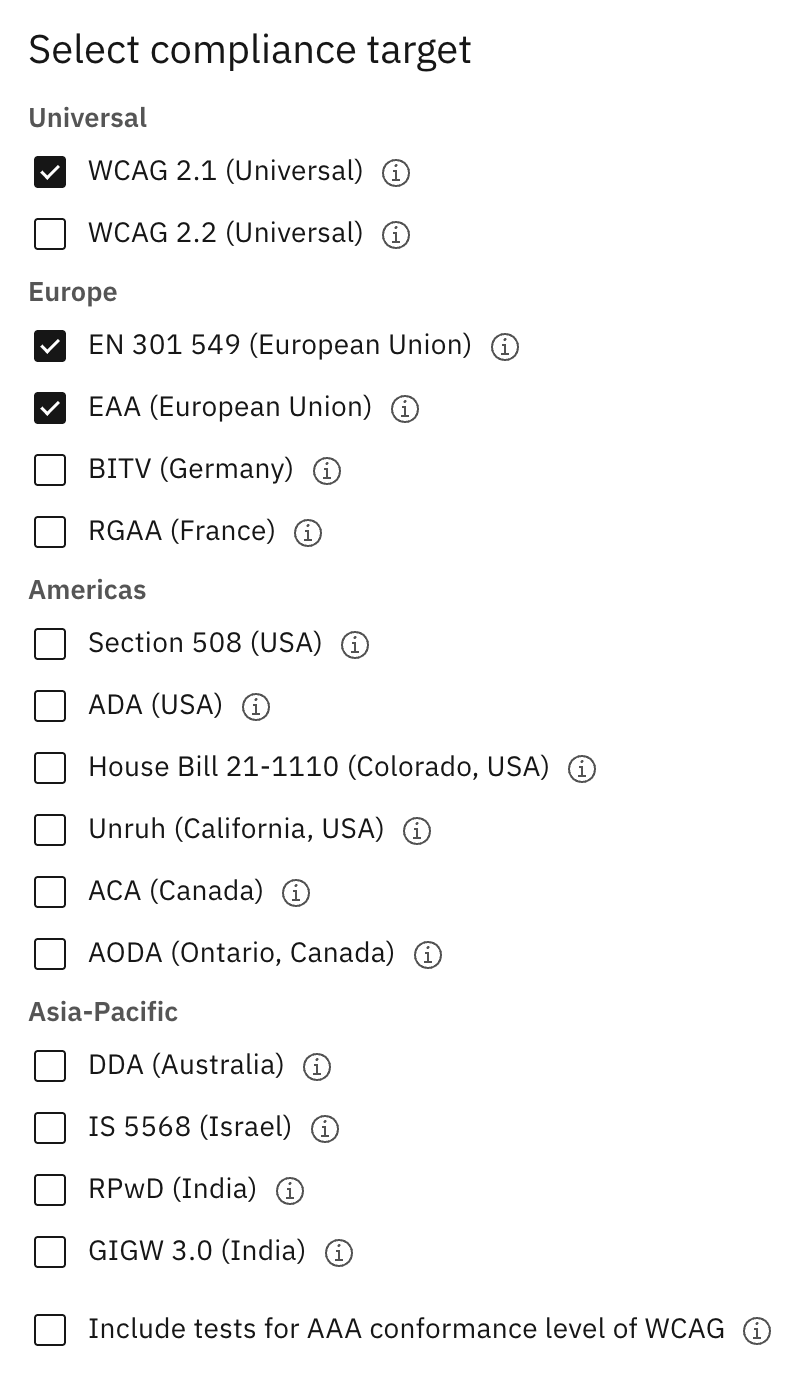Screen dimensions: 812x1398
Task: Open info icon for ACA (Canada)
Action: (295, 892)
